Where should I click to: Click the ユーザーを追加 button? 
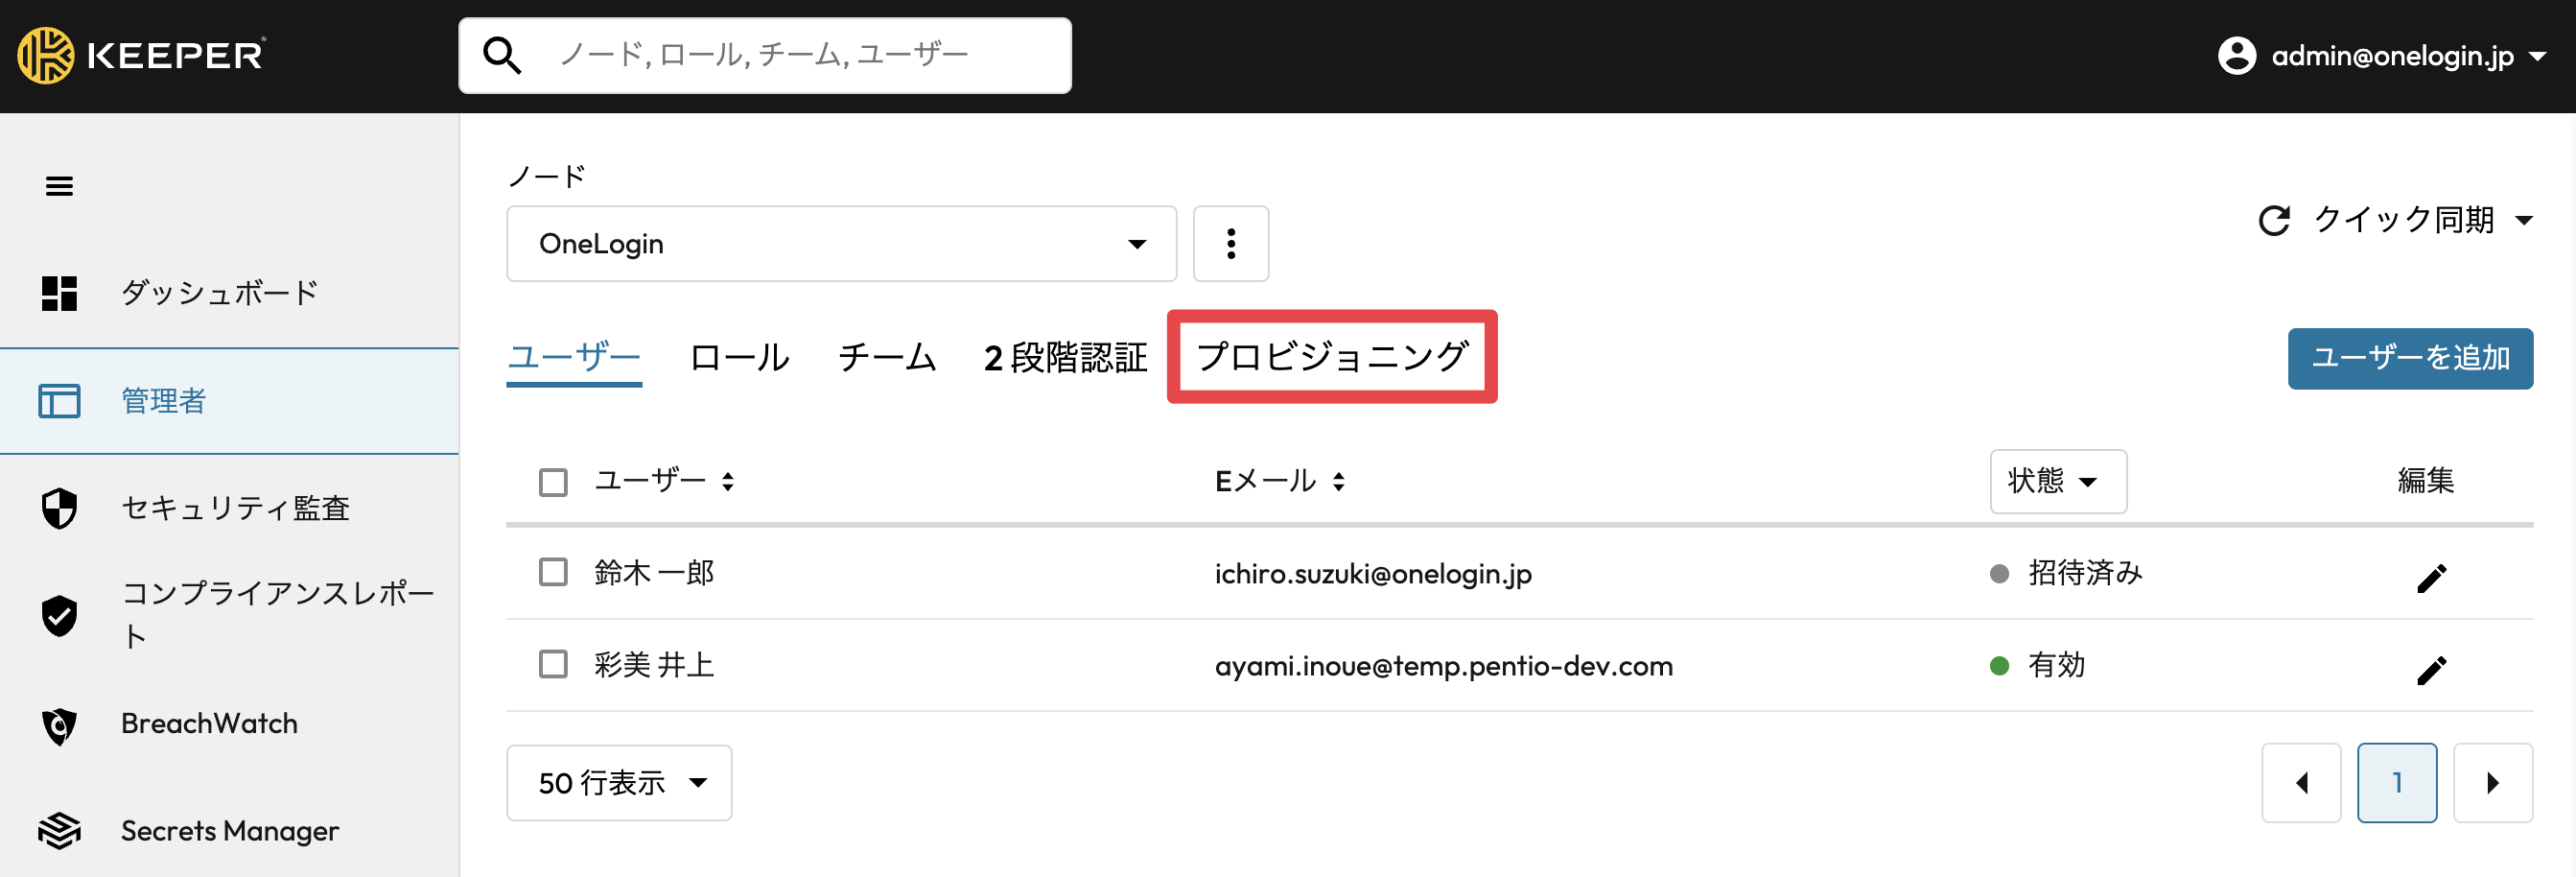click(2410, 358)
